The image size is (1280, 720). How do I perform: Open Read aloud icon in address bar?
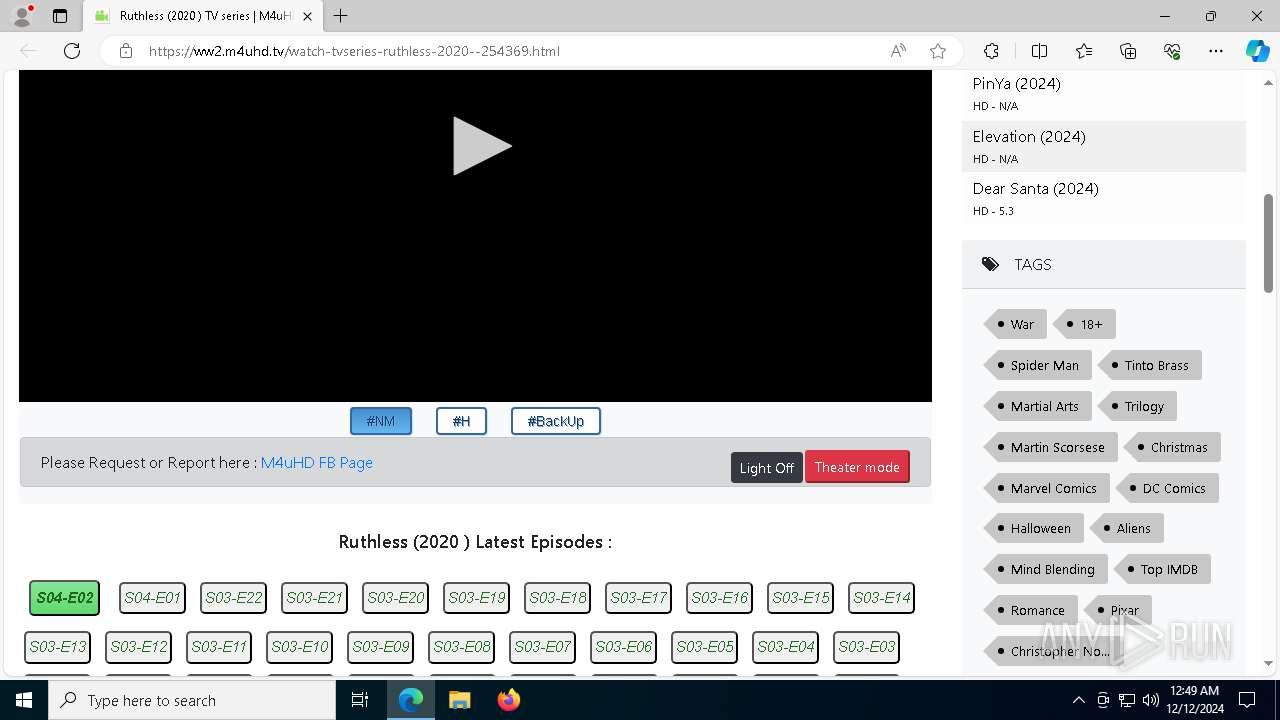pyautogui.click(x=898, y=51)
